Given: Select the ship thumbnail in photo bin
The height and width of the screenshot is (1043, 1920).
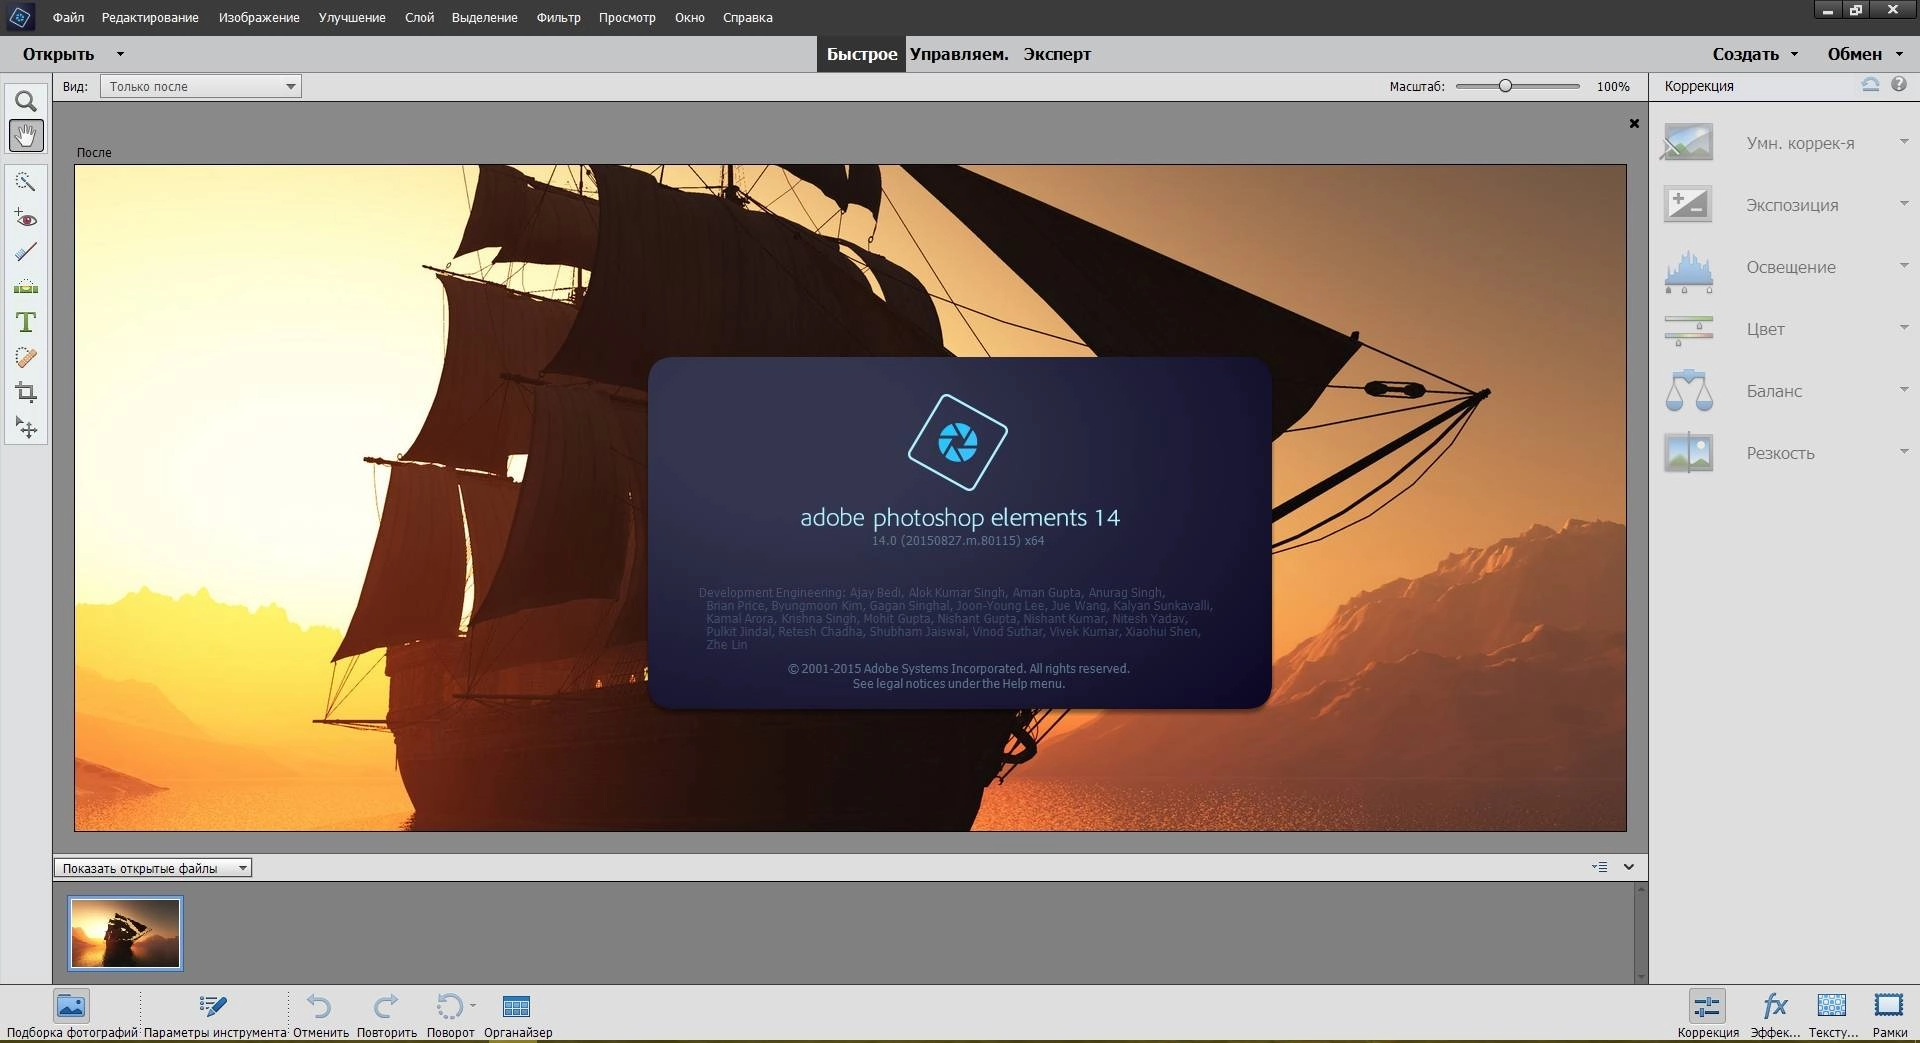Looking at the screenshot, I should [x=125, y=933].
